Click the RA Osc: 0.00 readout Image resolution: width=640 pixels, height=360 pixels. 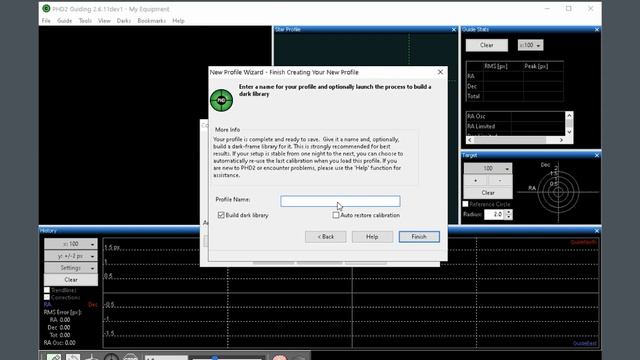60,343
